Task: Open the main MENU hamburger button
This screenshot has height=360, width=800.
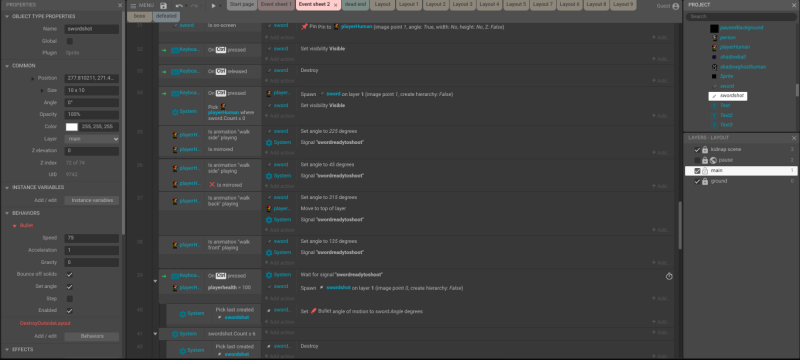Action: pyautogui.click(x=141, y=6)
